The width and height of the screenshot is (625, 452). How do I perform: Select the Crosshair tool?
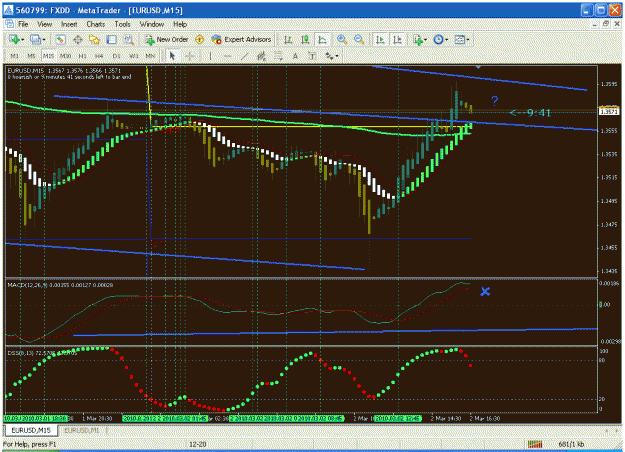[x=190, y=56]
